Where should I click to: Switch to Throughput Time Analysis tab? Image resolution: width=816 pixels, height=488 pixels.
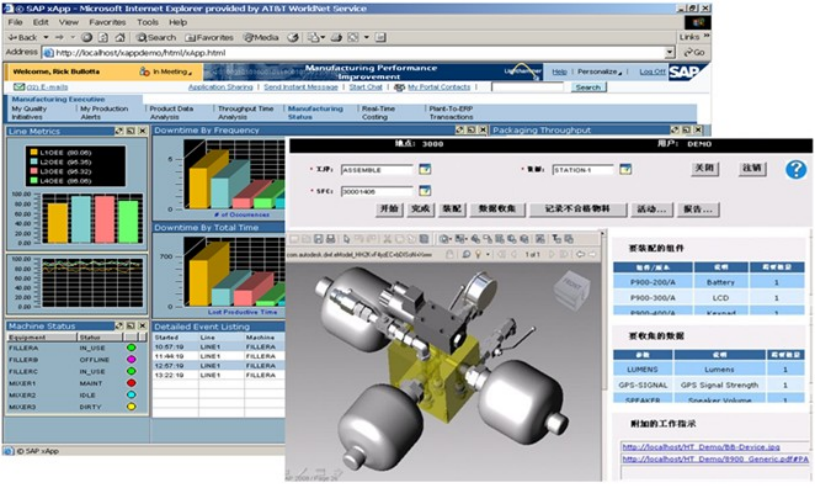pyautogui.click(x=245, y=112)
